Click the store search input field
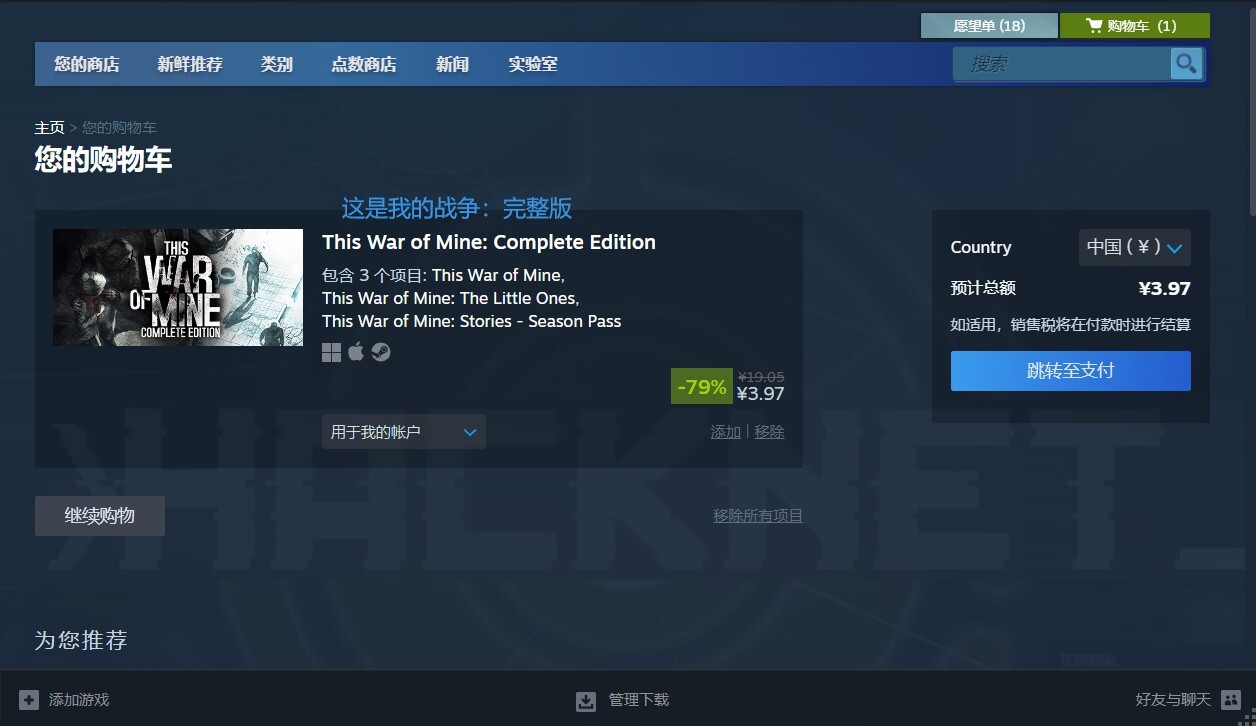 point(1062,64)
